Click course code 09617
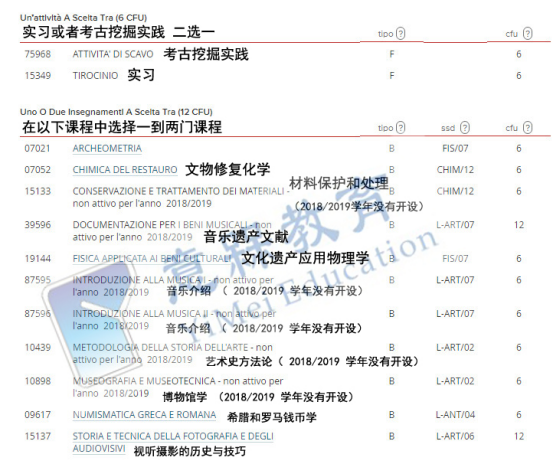The image size is (554, 465). [x=37, y=415]
